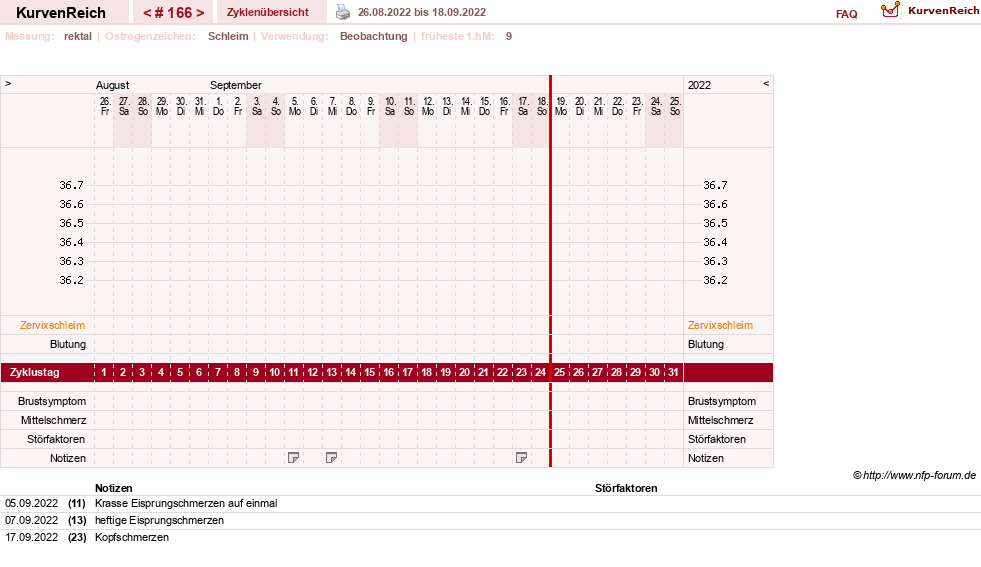Open the printer icon for printing
Image resolution: width=981 pixels, height=567 pixels.
click(x=343, y=12)
